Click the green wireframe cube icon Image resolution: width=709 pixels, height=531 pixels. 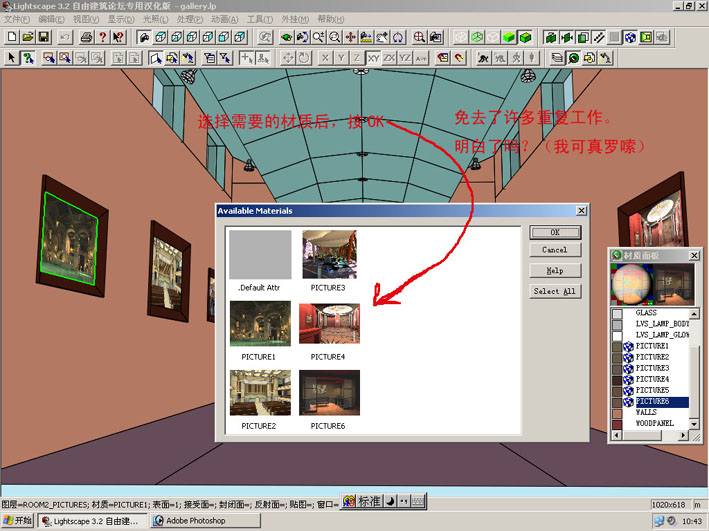[x=477, y=37]
